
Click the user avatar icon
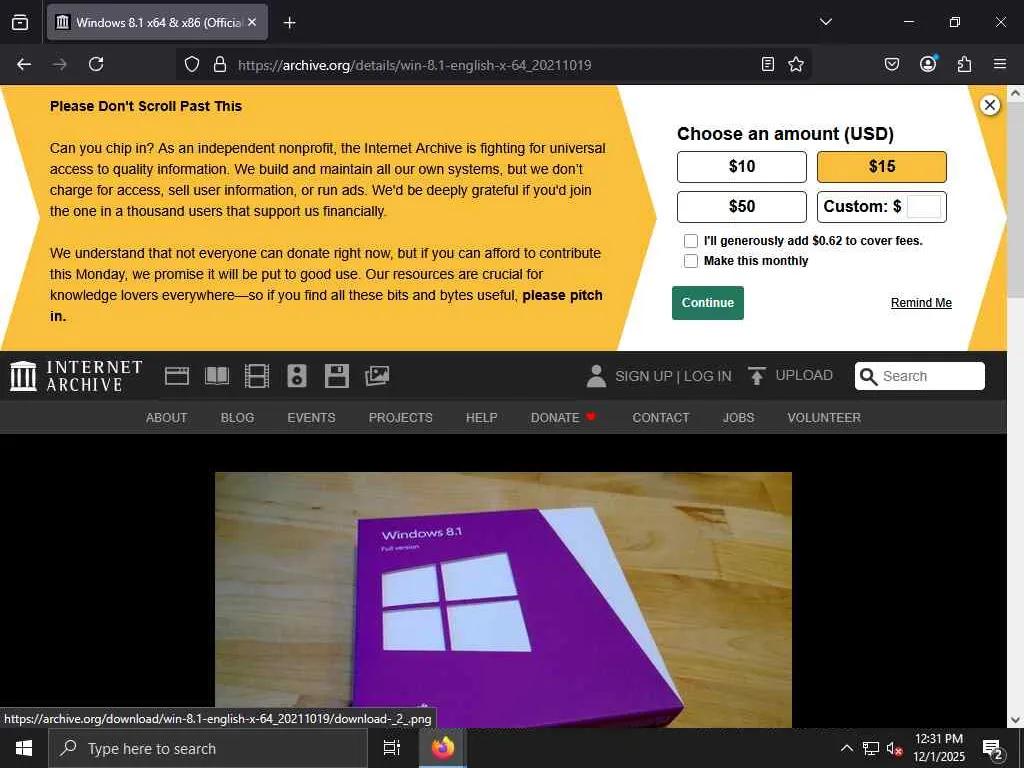pyautogui.click(x=596, y=376)
